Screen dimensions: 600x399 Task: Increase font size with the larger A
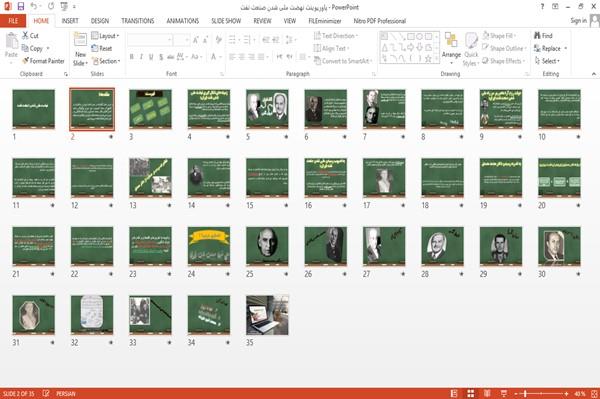pos(196,40)
